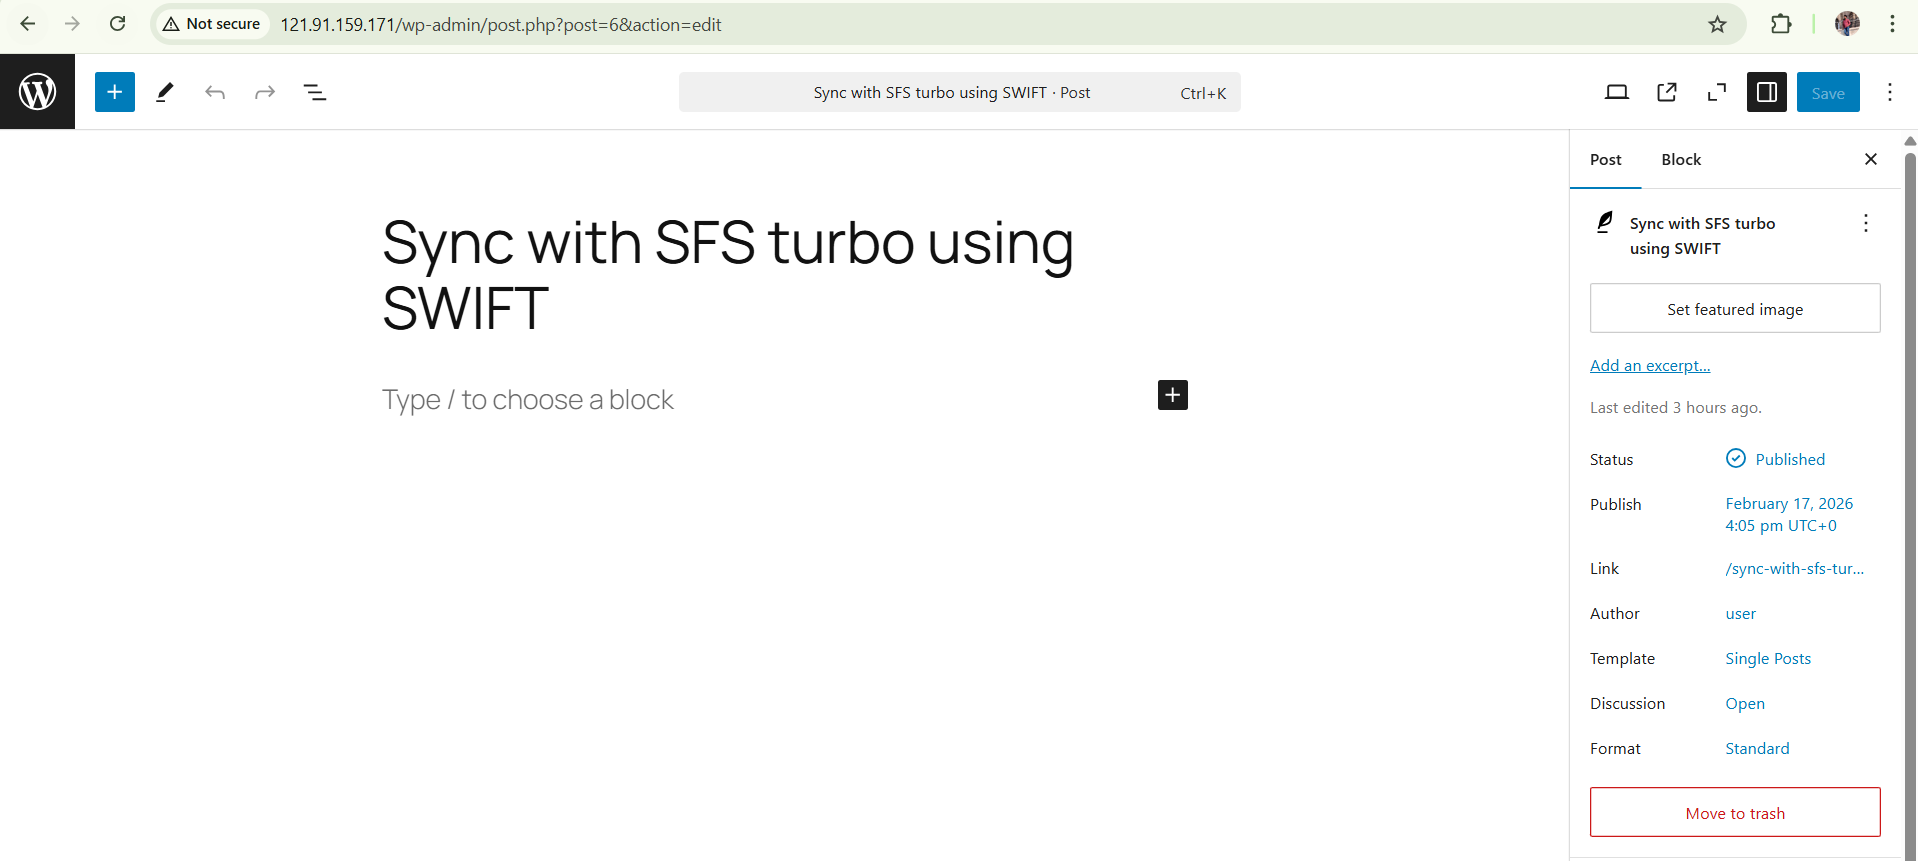View post in new tab icon

click(x=1667, y=92)
